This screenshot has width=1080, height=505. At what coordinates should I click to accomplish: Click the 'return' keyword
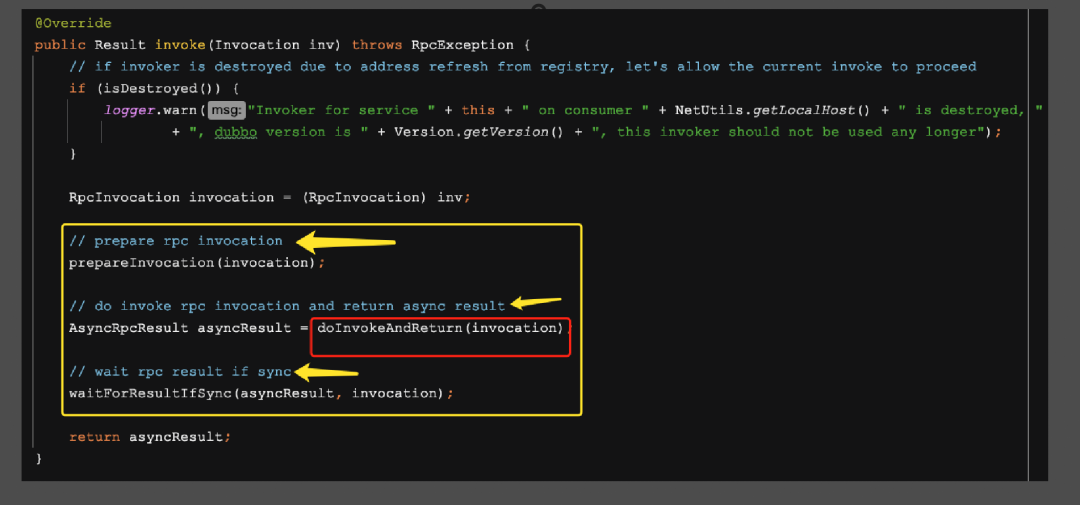[94, 437]
